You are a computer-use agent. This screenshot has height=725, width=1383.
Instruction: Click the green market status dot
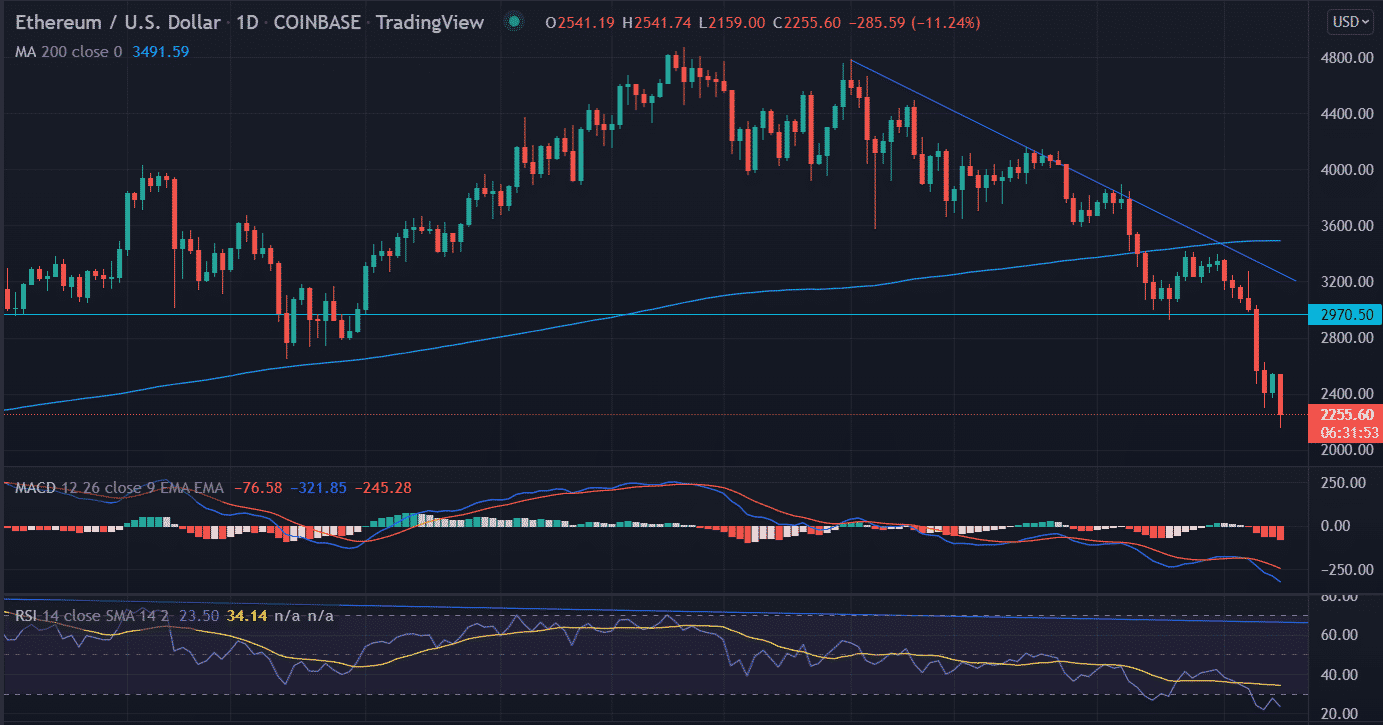tap(513, 22)
